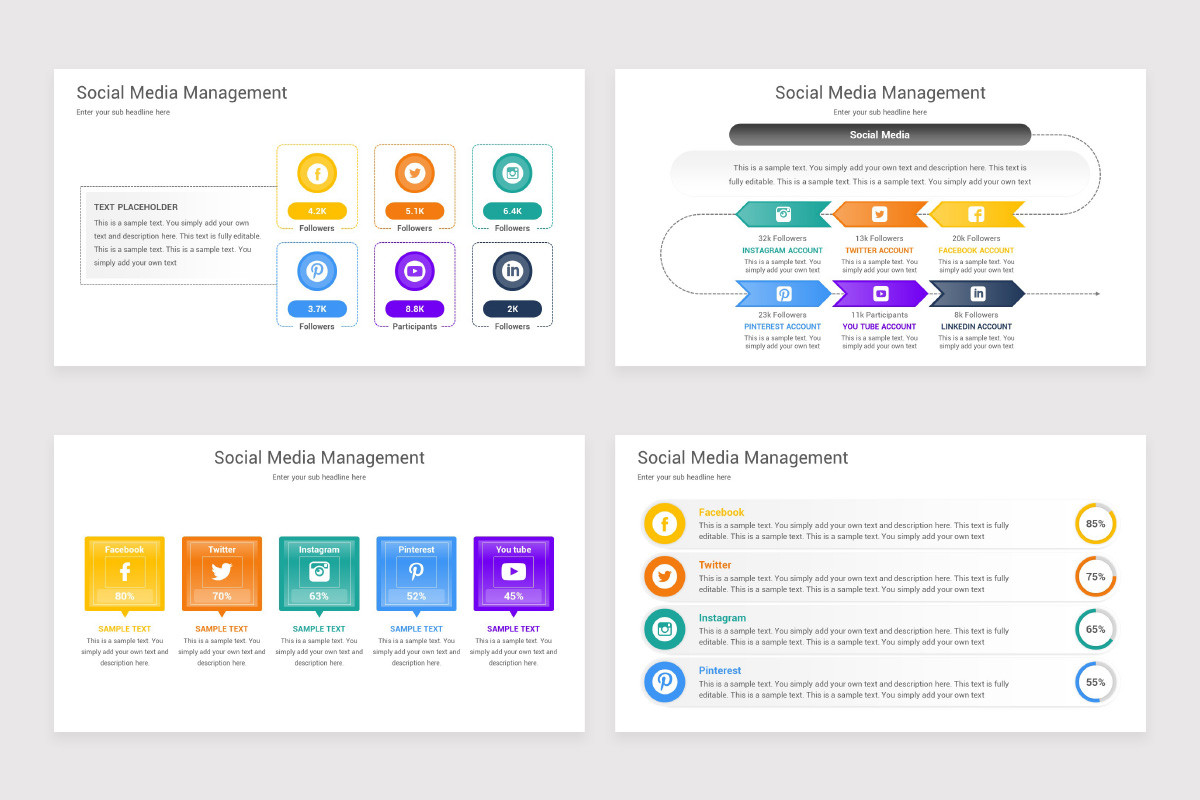Viewport: 1200px width, 800px height.
Task: Select the Pinterest title in the 55% row
Action: 720,671
